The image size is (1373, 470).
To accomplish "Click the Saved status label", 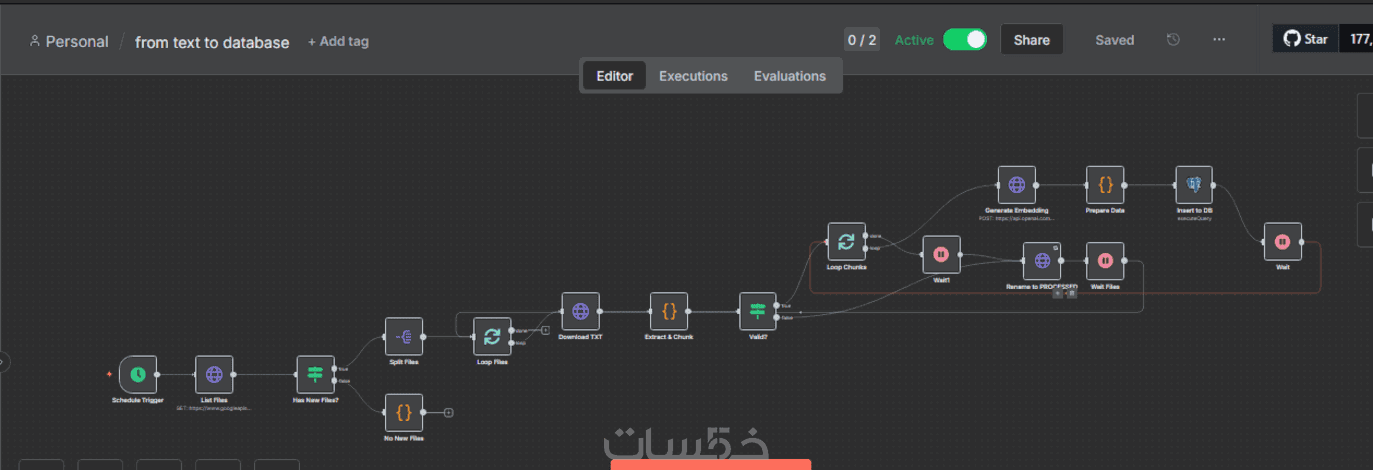I will click(1115, 40).
